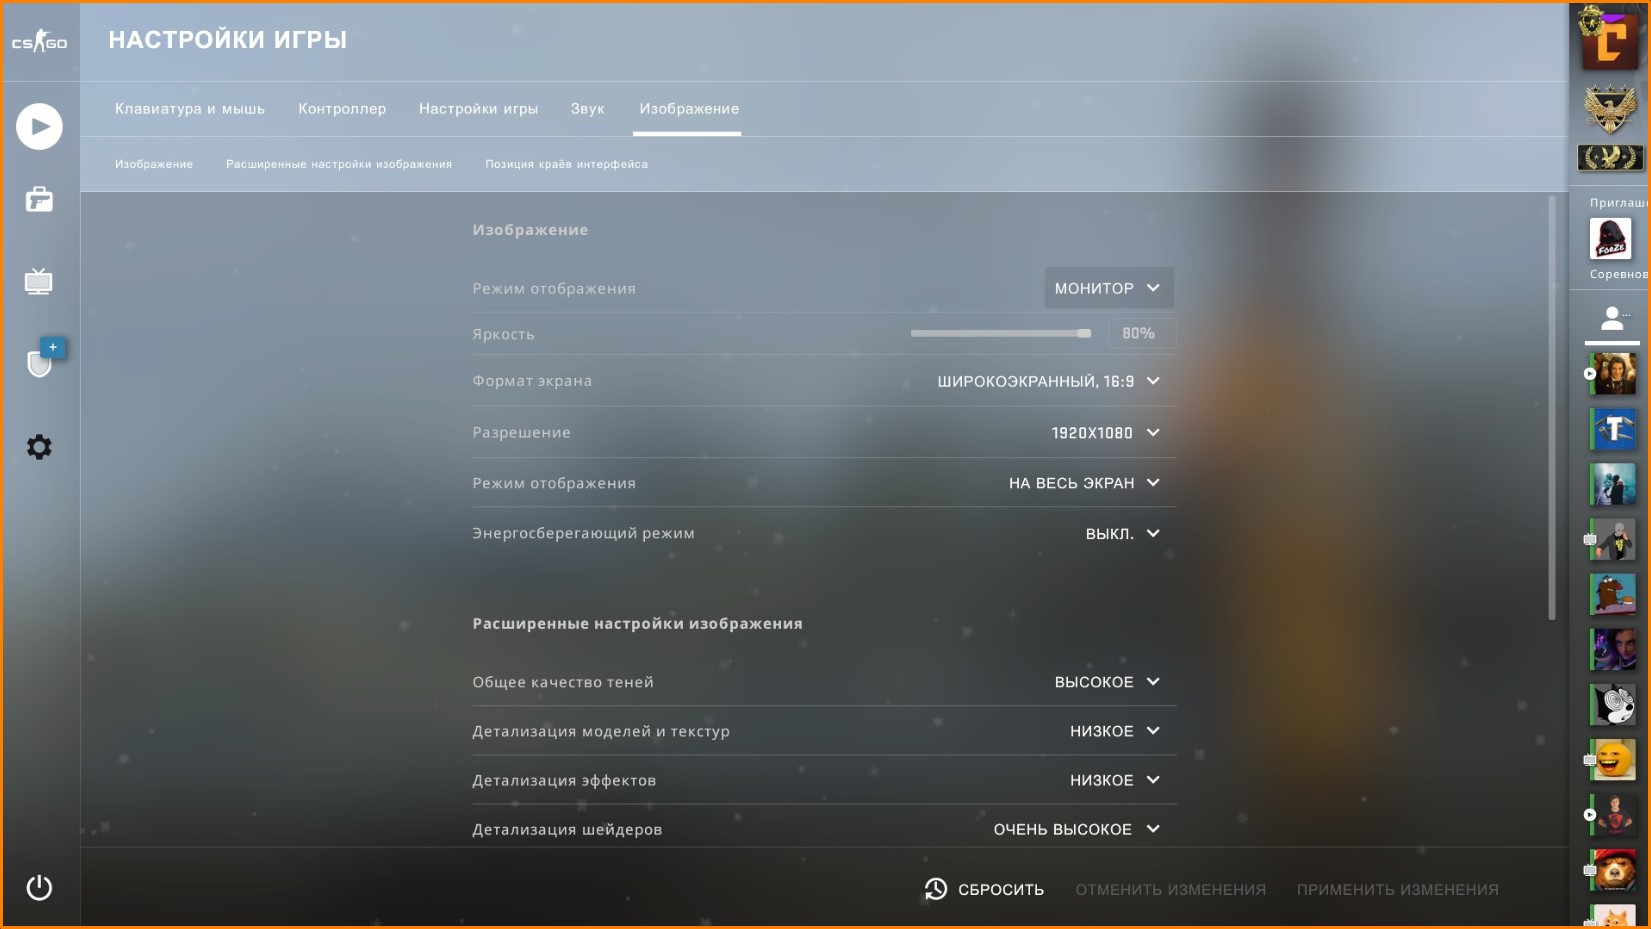Open the Монитор display mode dropdown
1651x929 pixels.
1108,288
